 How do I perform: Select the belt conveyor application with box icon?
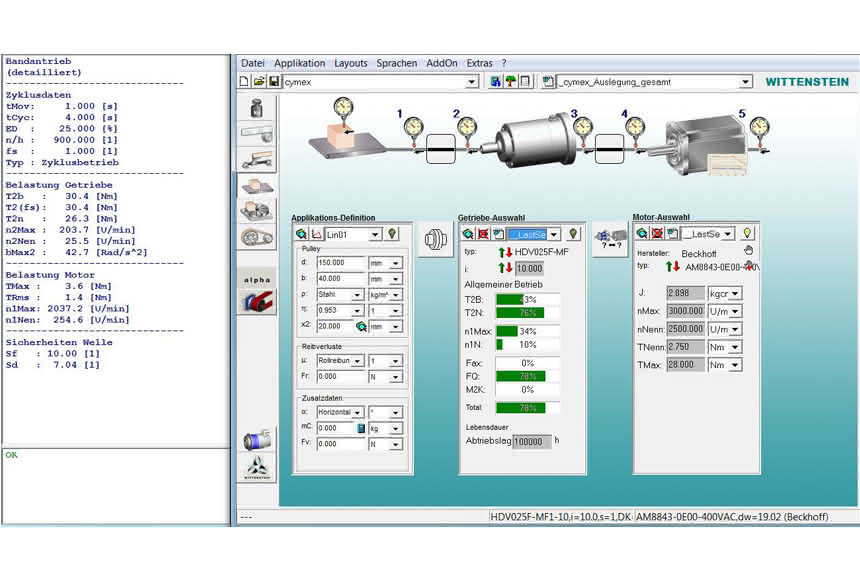[257, 185]
